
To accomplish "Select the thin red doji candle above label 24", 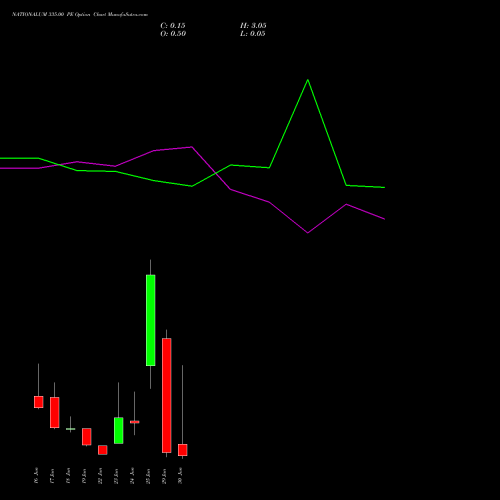I will pos(135,422).
